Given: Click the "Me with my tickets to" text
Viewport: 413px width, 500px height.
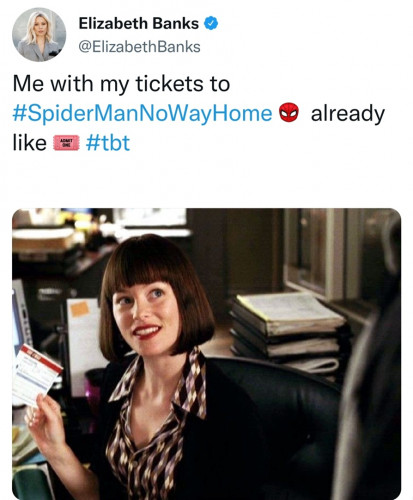Looking at the screenshot, I should tap(121, 84).
